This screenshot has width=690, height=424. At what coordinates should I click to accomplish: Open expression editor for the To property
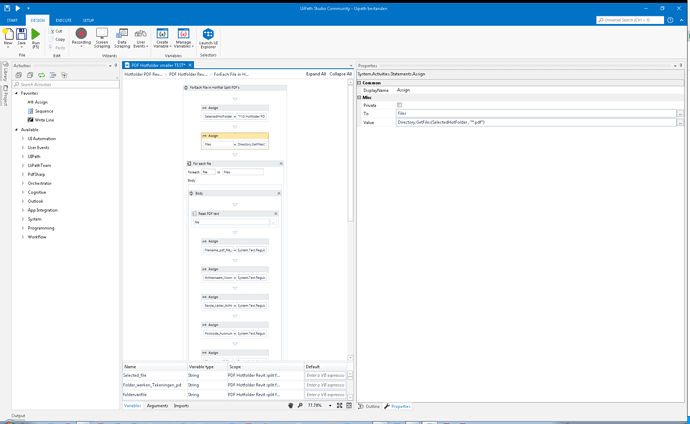[x=680, y=113]
